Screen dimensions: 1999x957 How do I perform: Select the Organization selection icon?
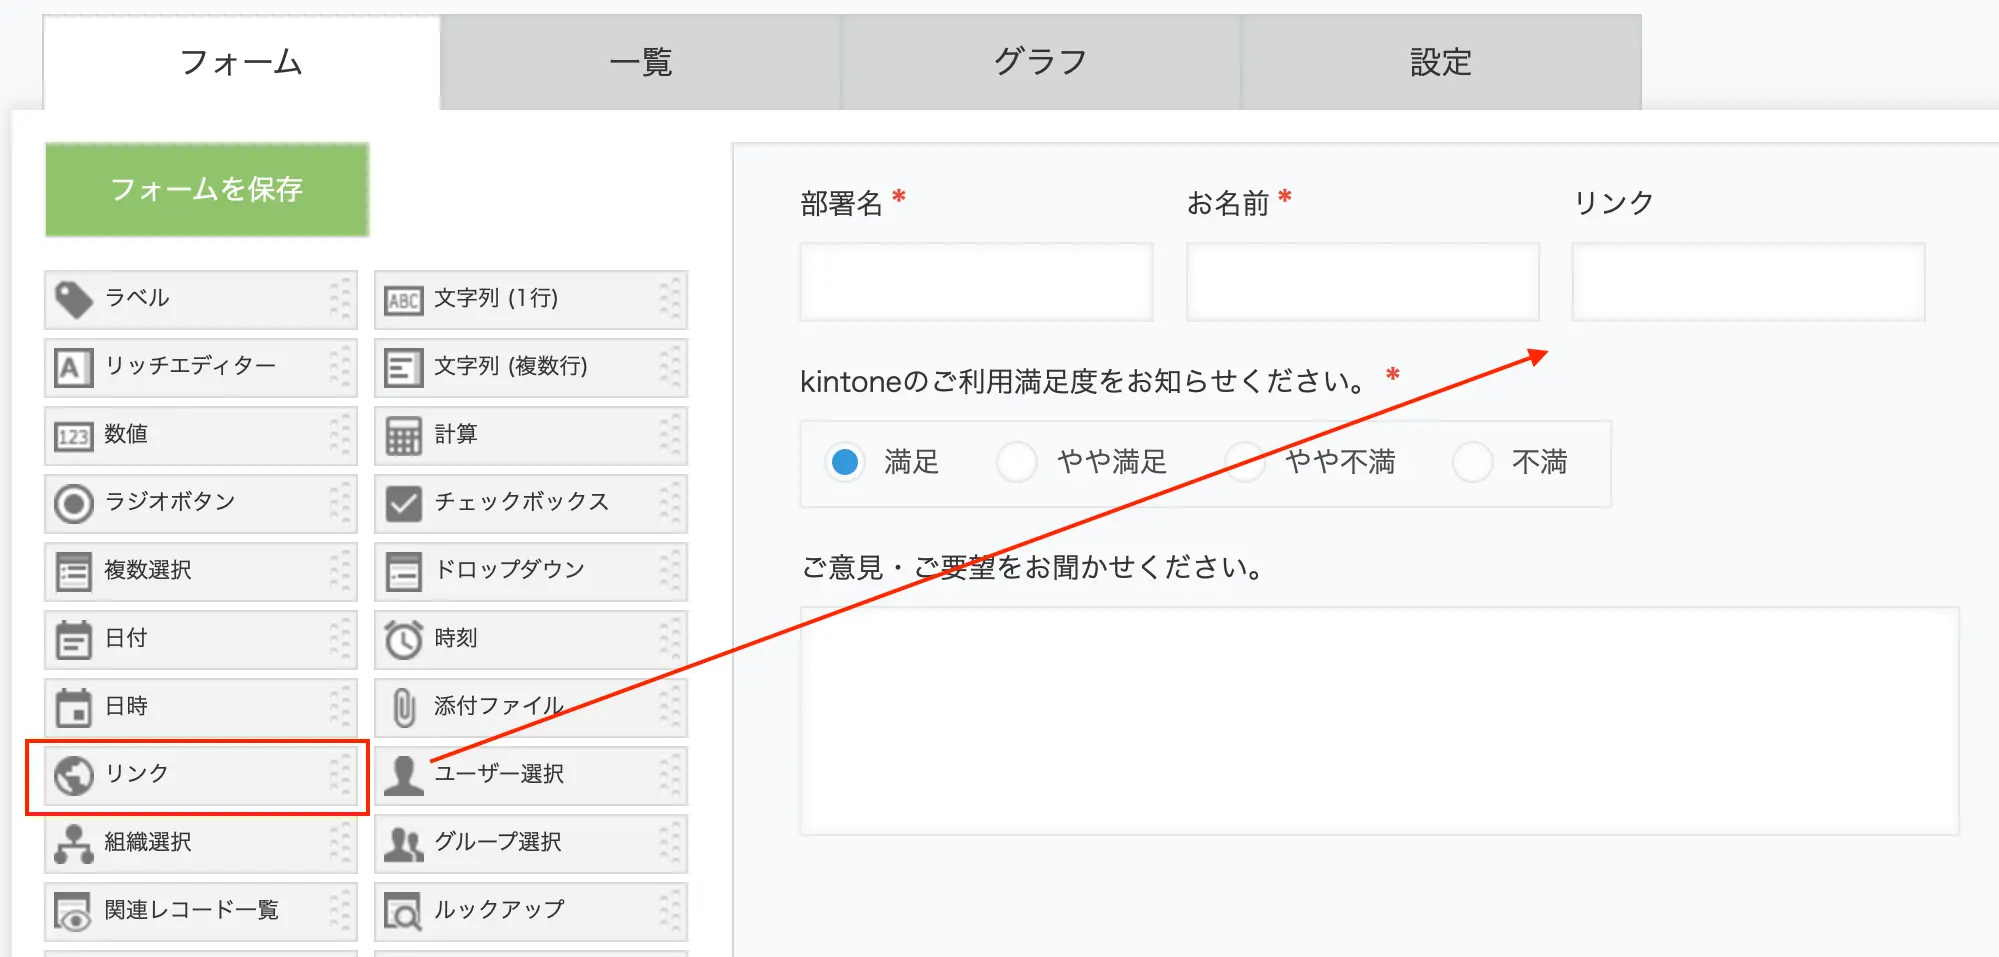[x=73, y=843]
